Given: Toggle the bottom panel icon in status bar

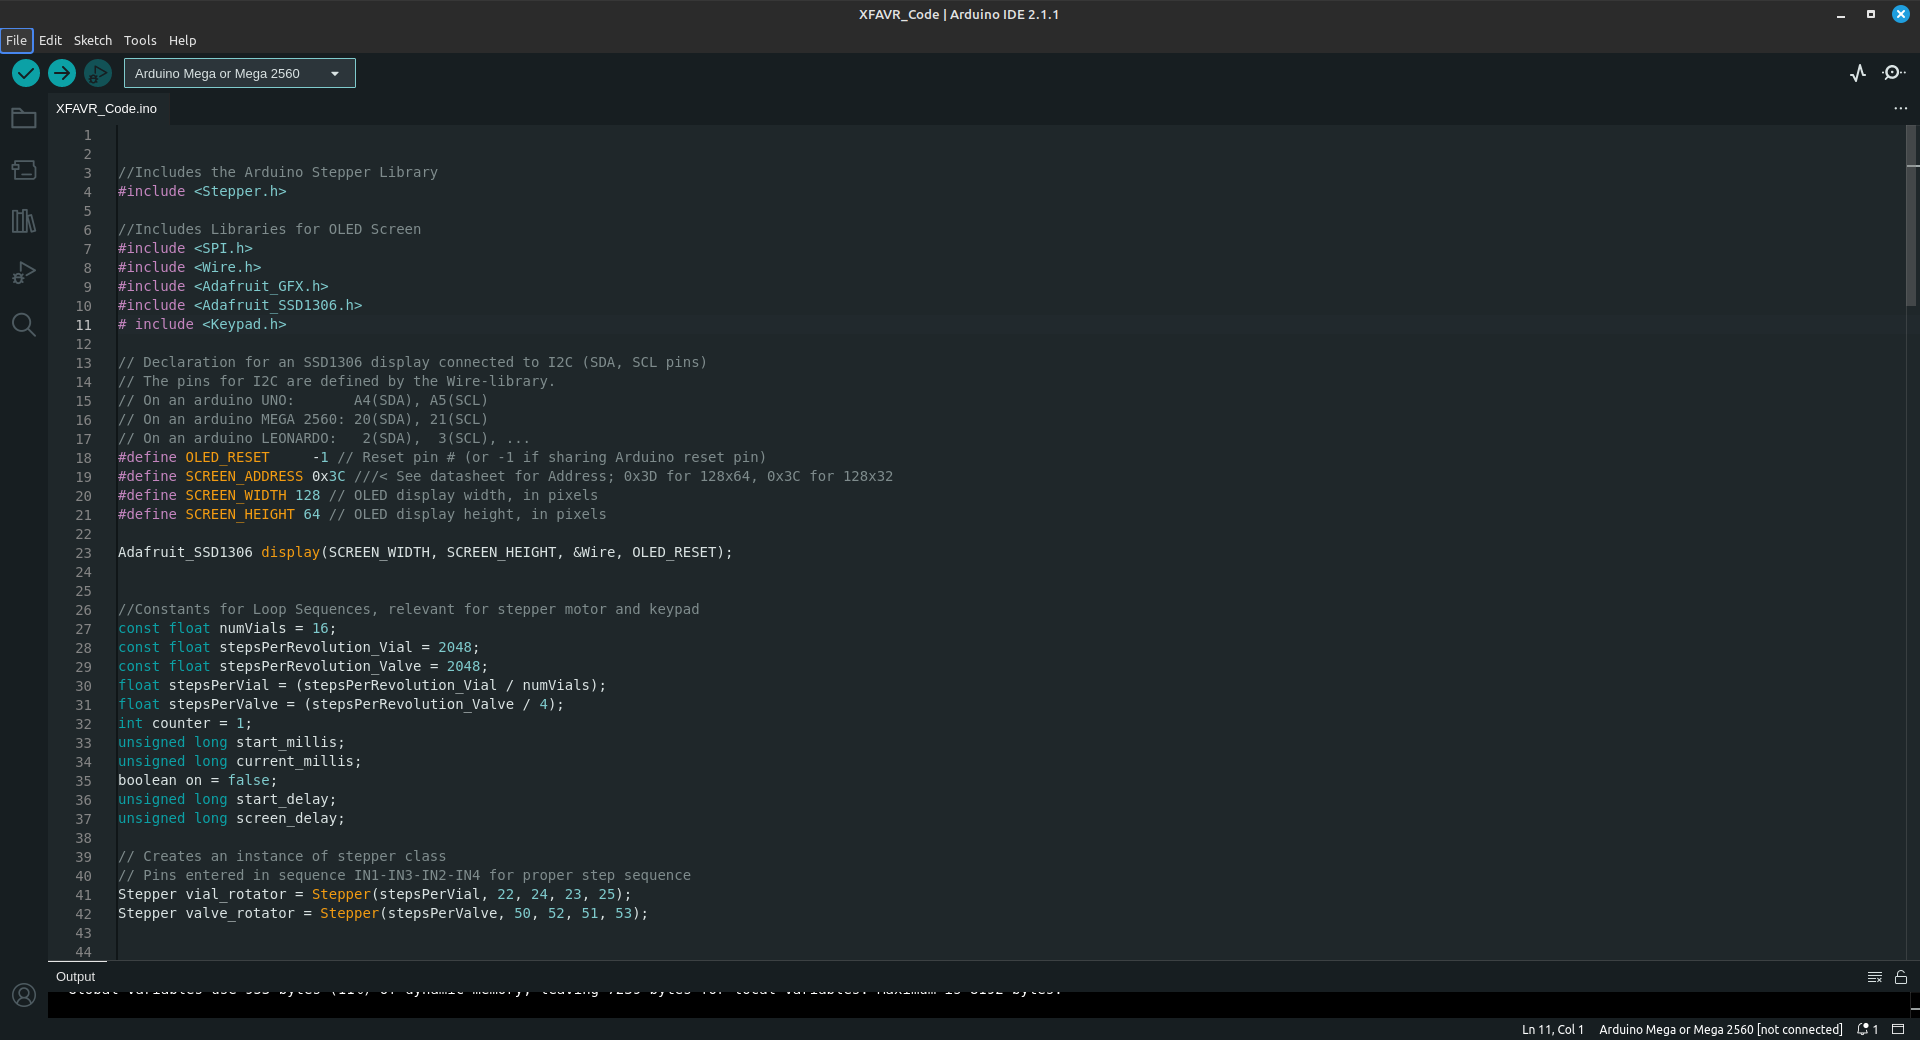Looking at the screenshot, I should 1898,1029.
